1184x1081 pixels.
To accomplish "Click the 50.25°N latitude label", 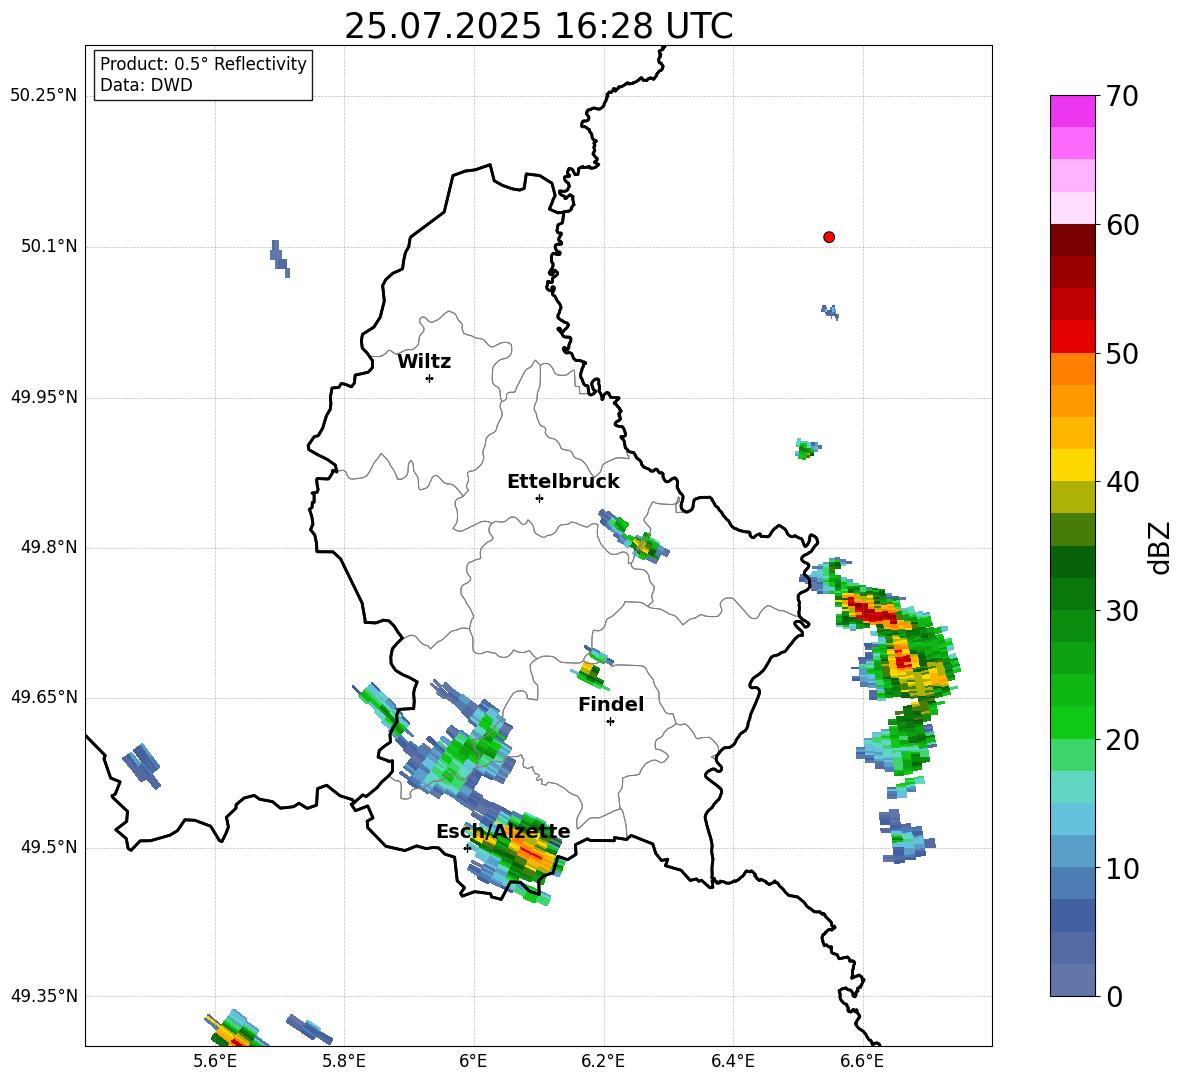I will (44, 96).
